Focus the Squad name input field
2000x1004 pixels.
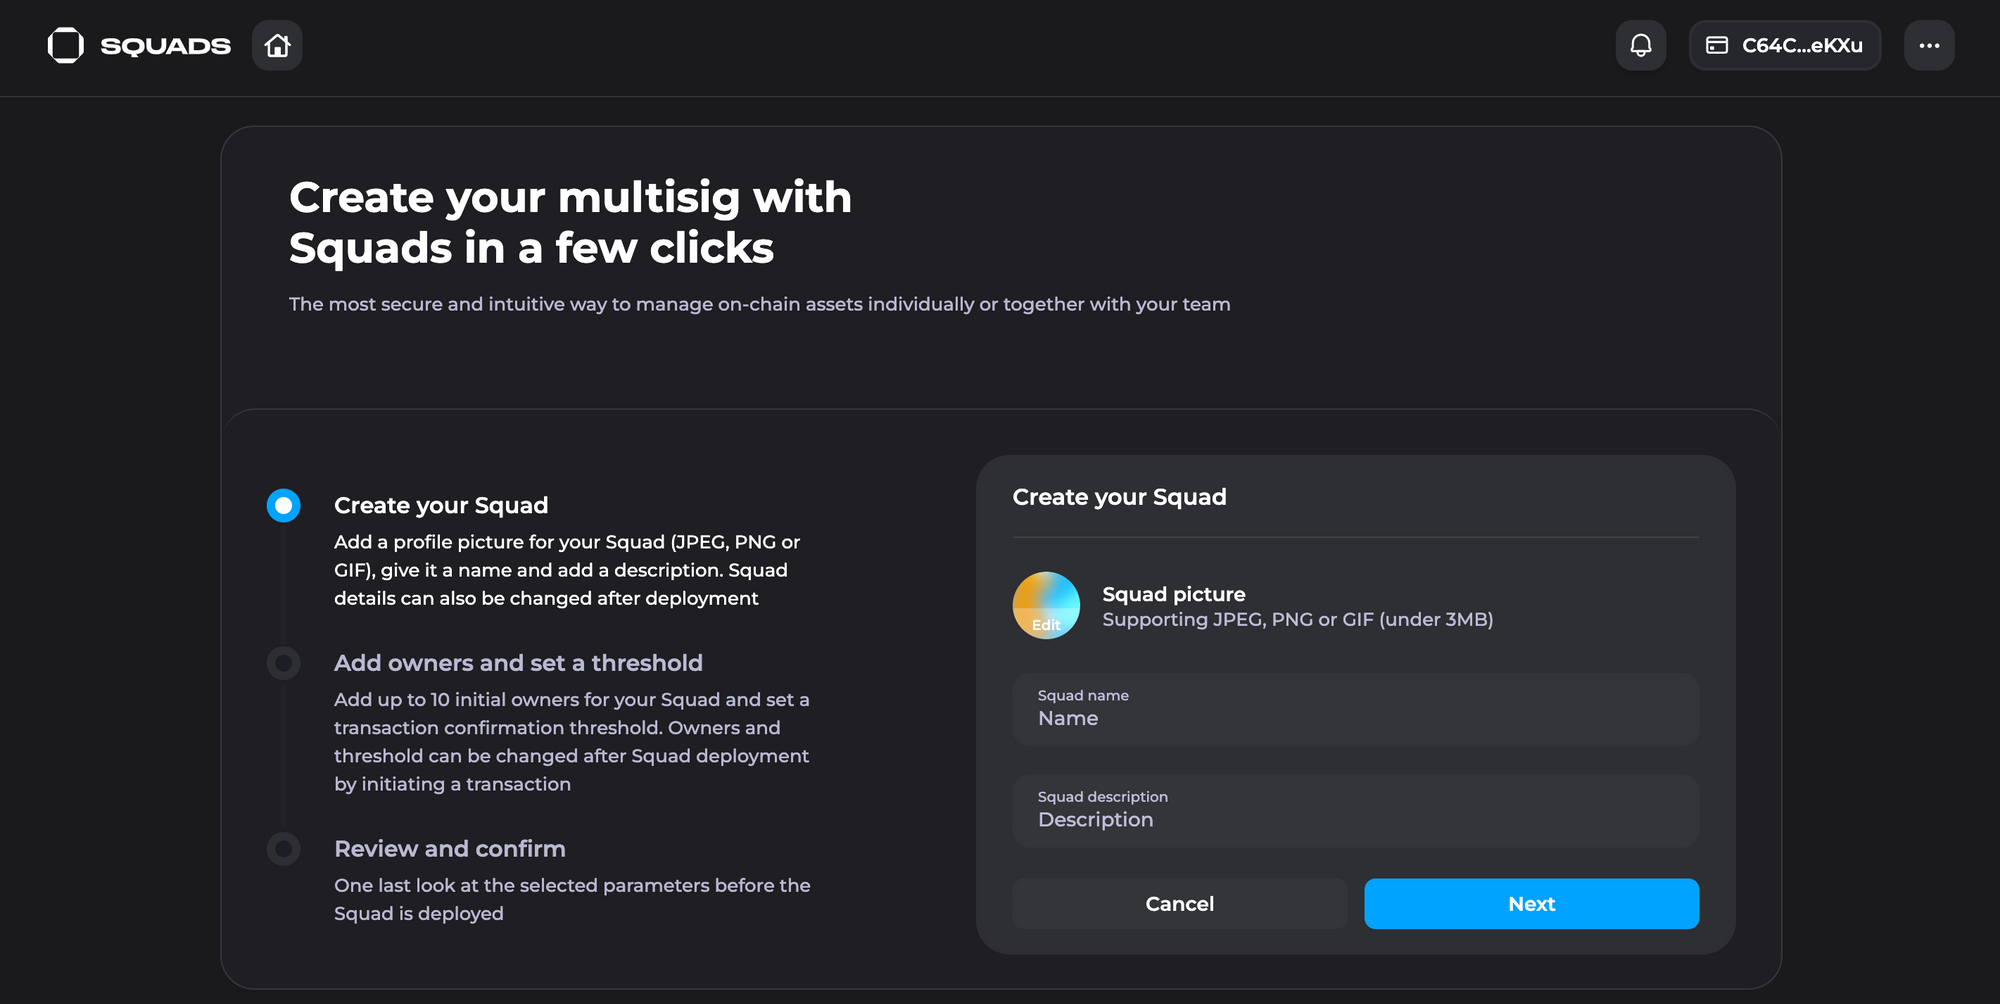1355,709
